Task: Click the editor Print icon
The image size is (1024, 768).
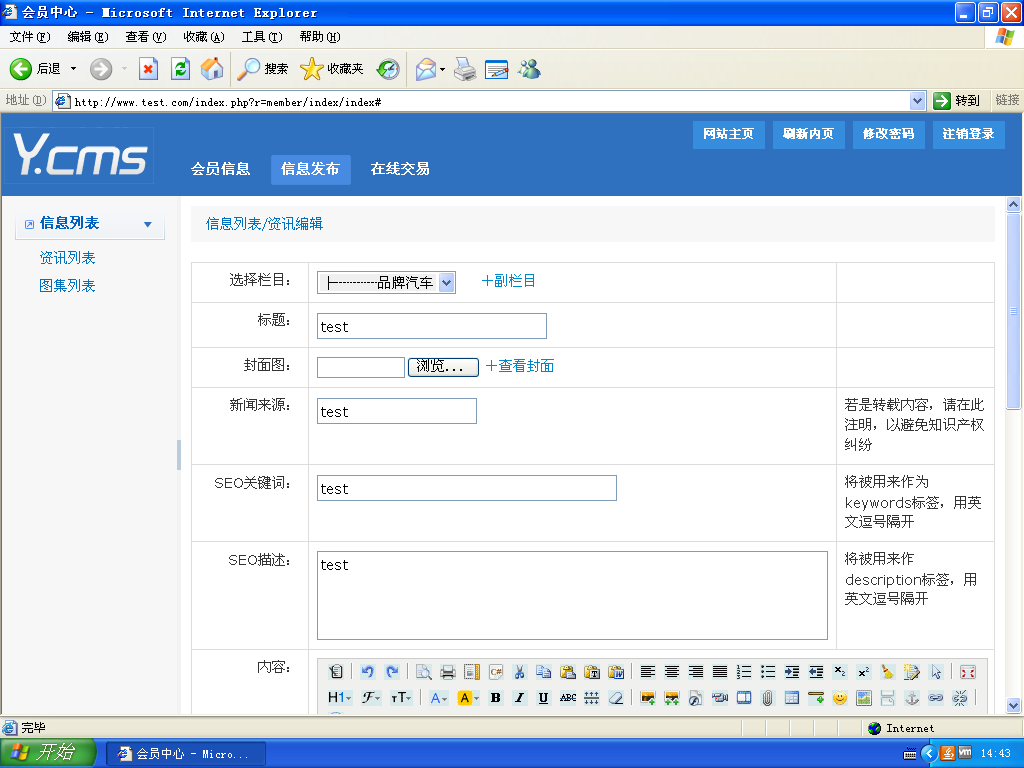Action: pos(448,671)
